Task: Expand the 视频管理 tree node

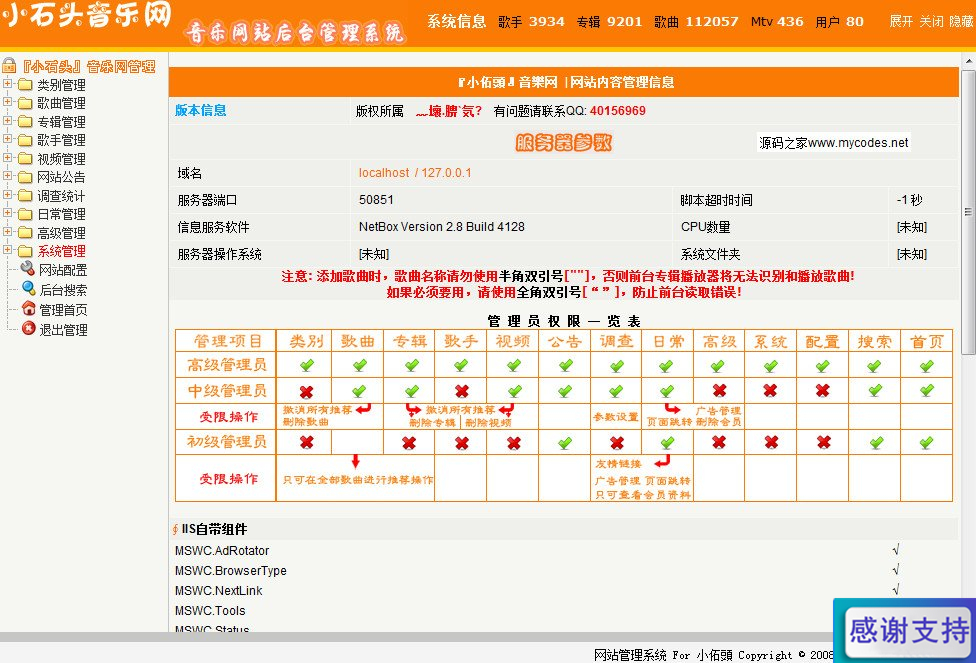Action: pyautogui.click(x=7, y=158)
